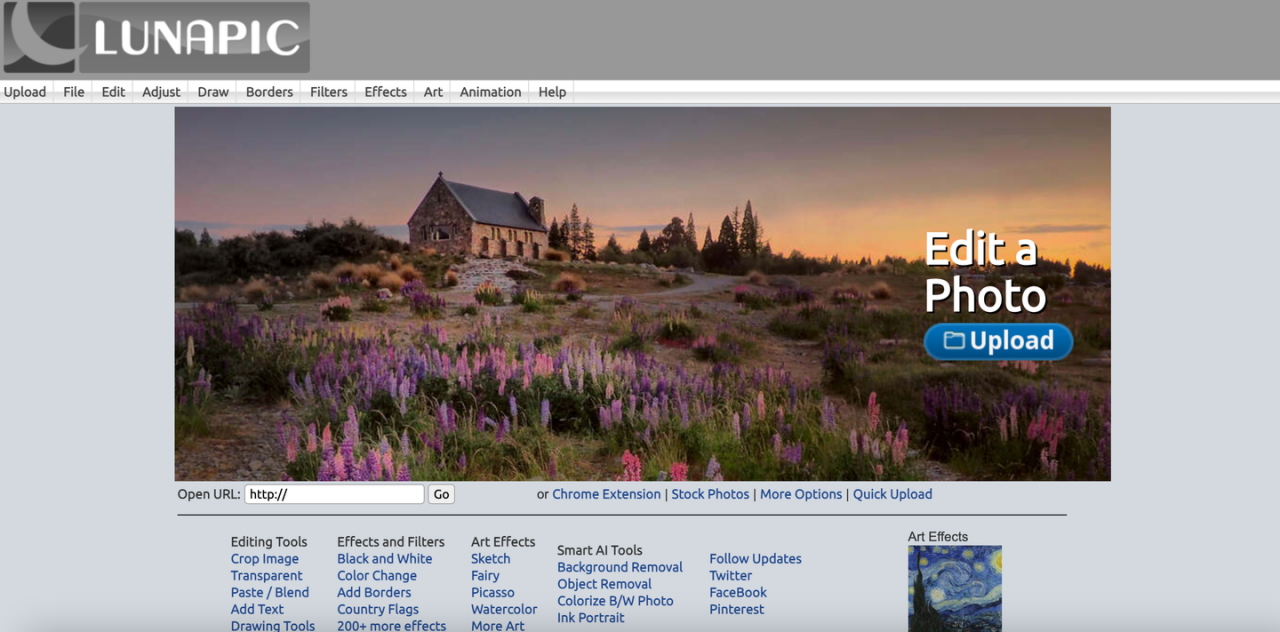
Task: Click the Edit a Photo banner text
Action: pyautogui.click(x=985, y=272)
